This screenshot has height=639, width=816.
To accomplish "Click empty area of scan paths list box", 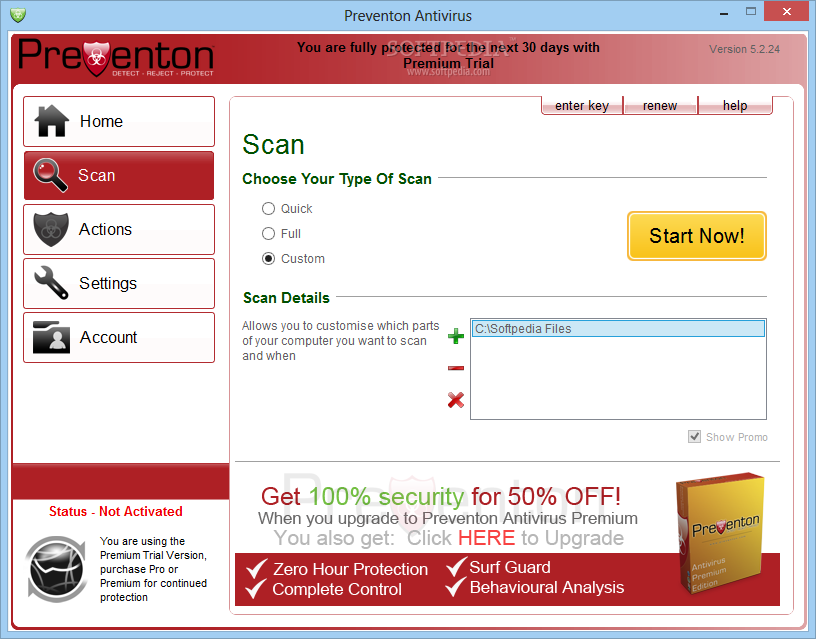I will 618,378.
